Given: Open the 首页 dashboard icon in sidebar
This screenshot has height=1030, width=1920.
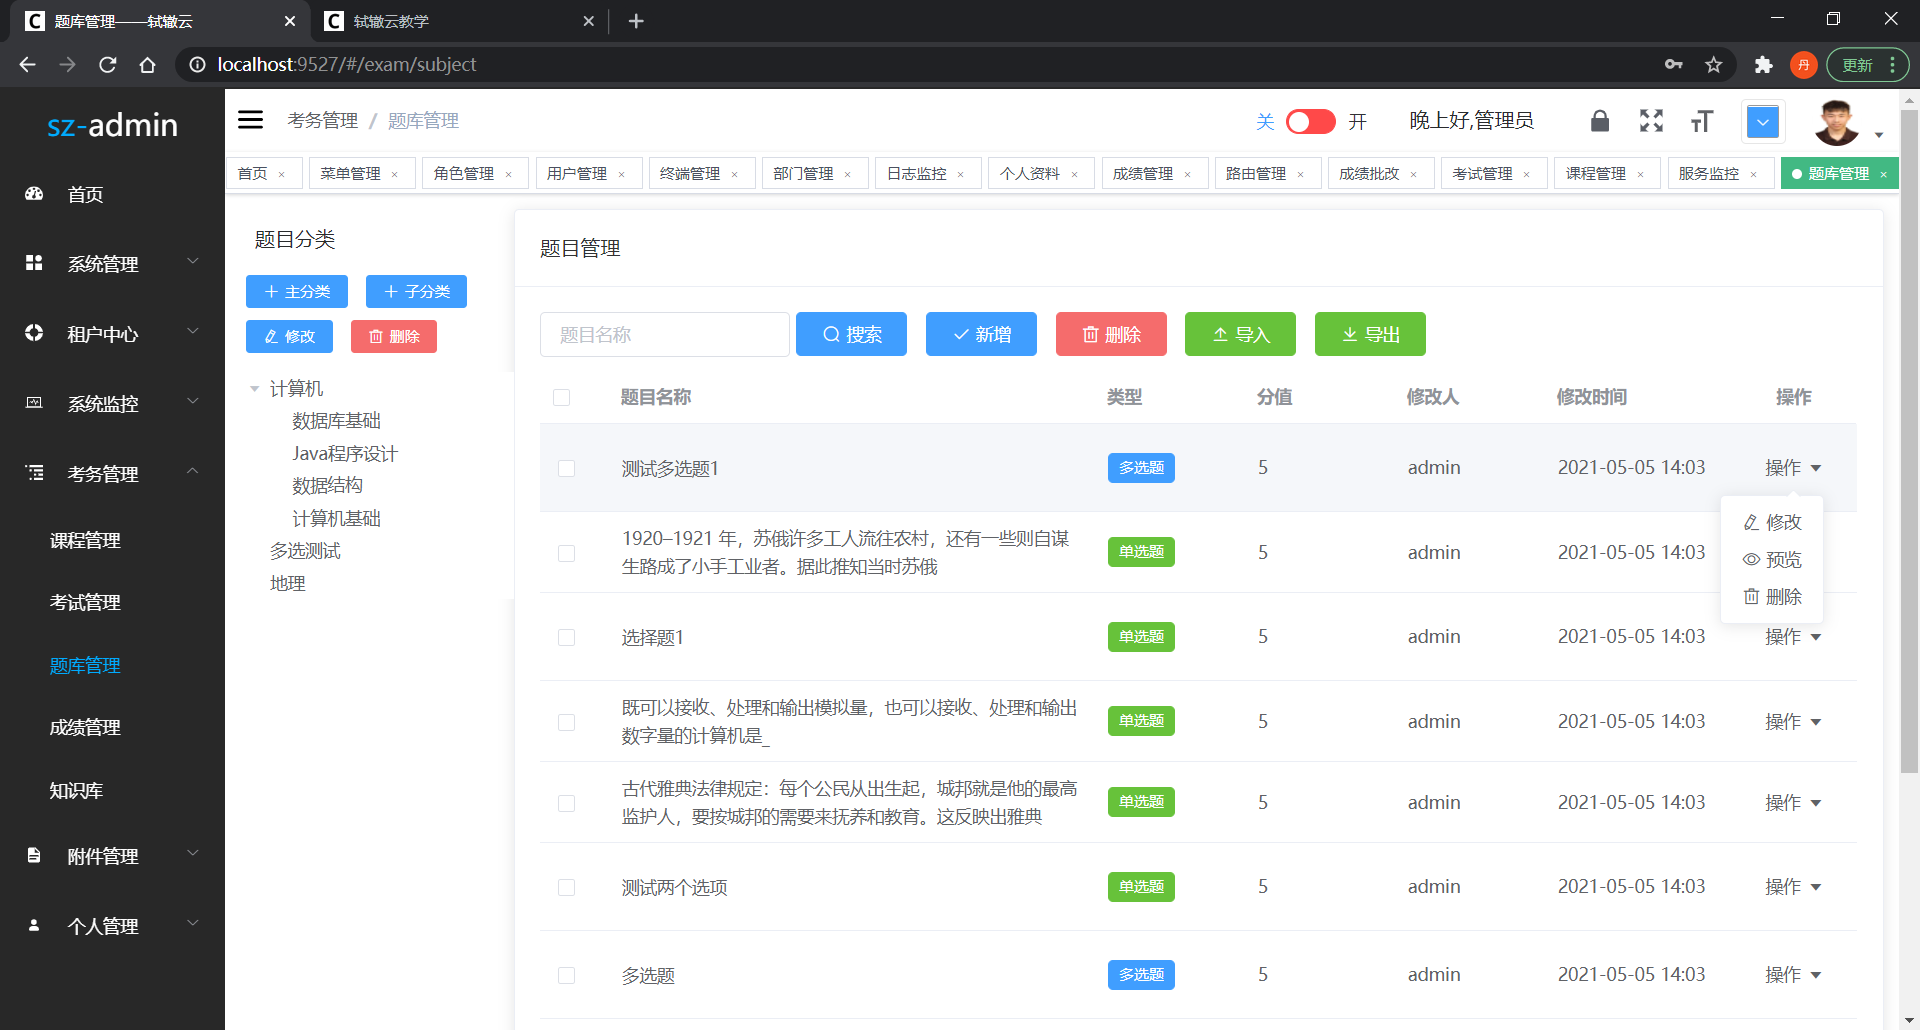Looking at the screenshot, I should coord(33,194).
